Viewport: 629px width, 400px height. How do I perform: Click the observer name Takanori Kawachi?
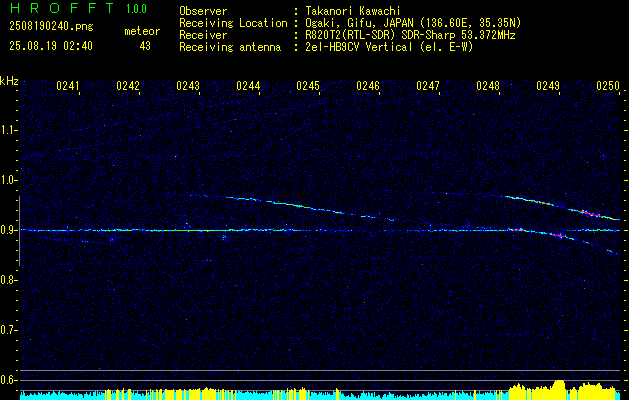(x=352, y=11)
